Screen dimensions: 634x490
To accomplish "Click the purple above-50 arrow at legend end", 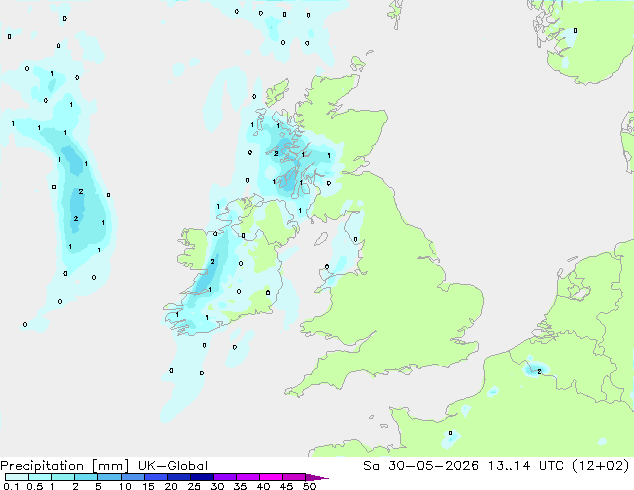I will (317, 477).
